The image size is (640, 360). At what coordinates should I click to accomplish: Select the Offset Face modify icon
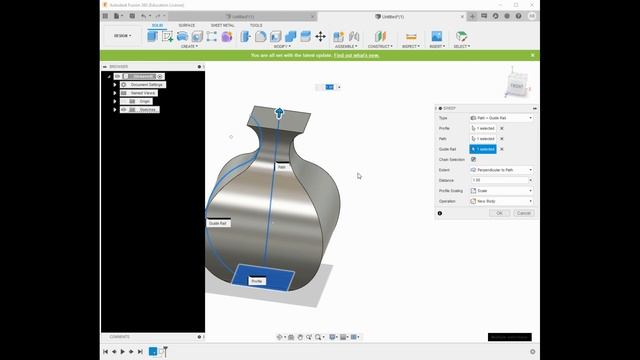click(x=305, y=36)
